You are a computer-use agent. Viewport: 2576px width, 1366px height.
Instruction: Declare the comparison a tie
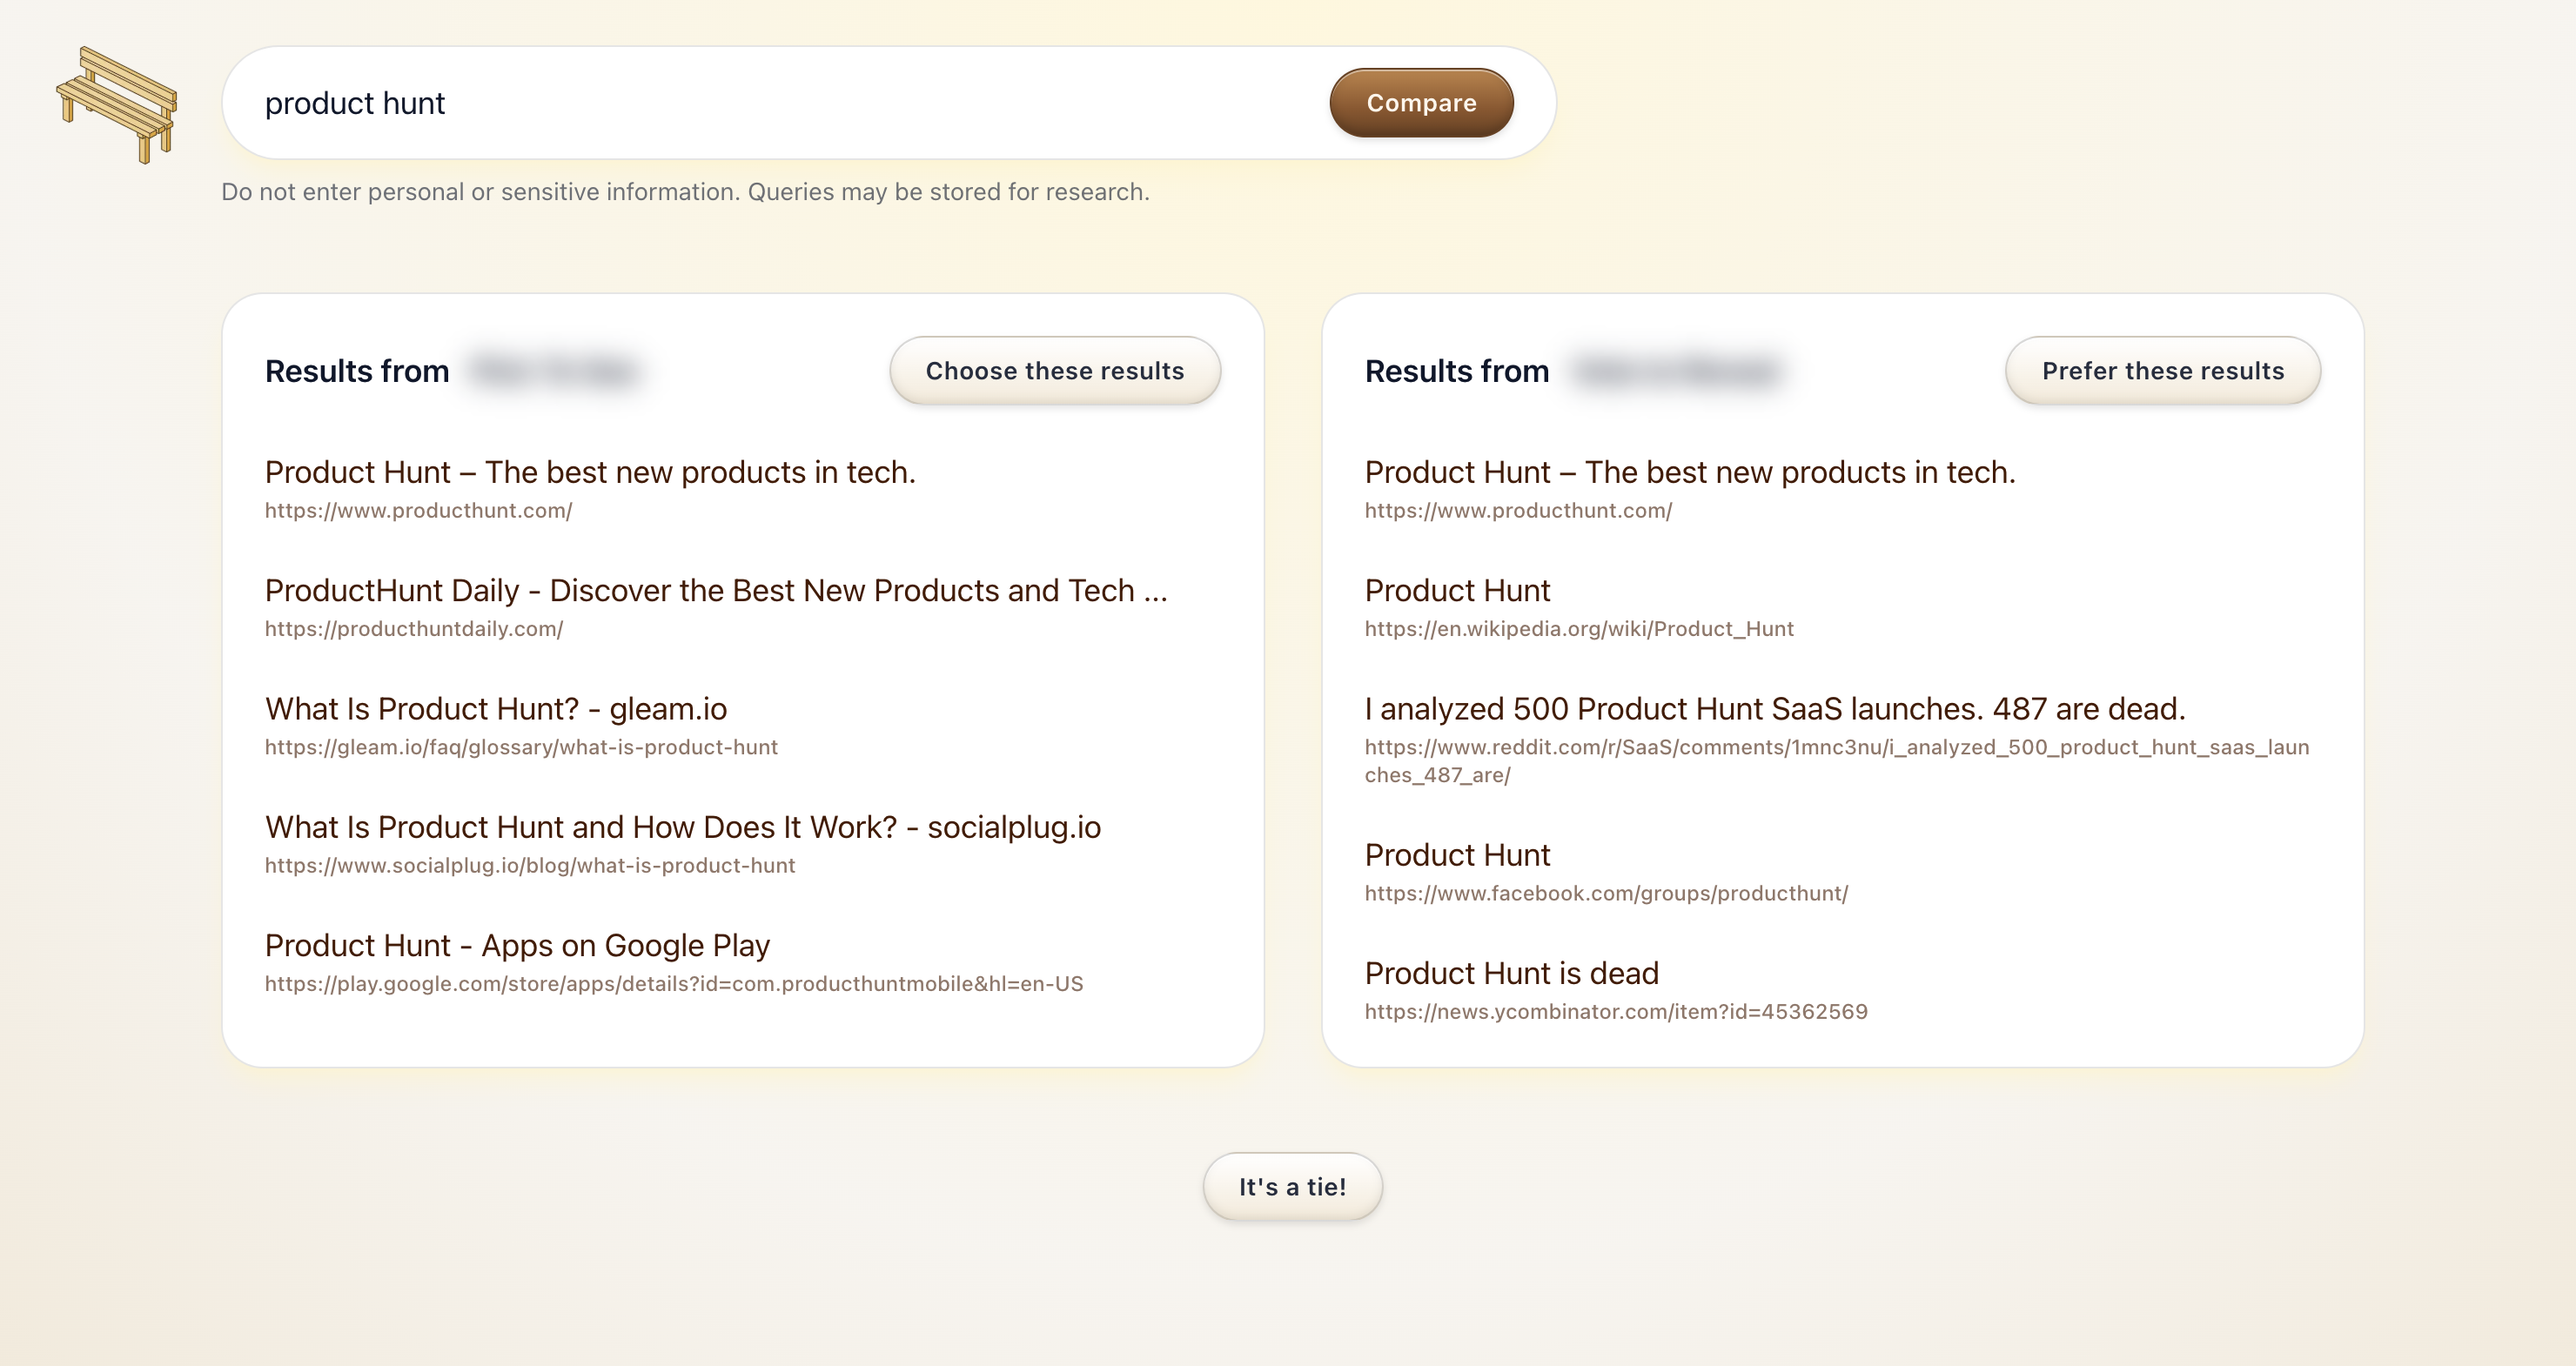tap(1293, 1186)
